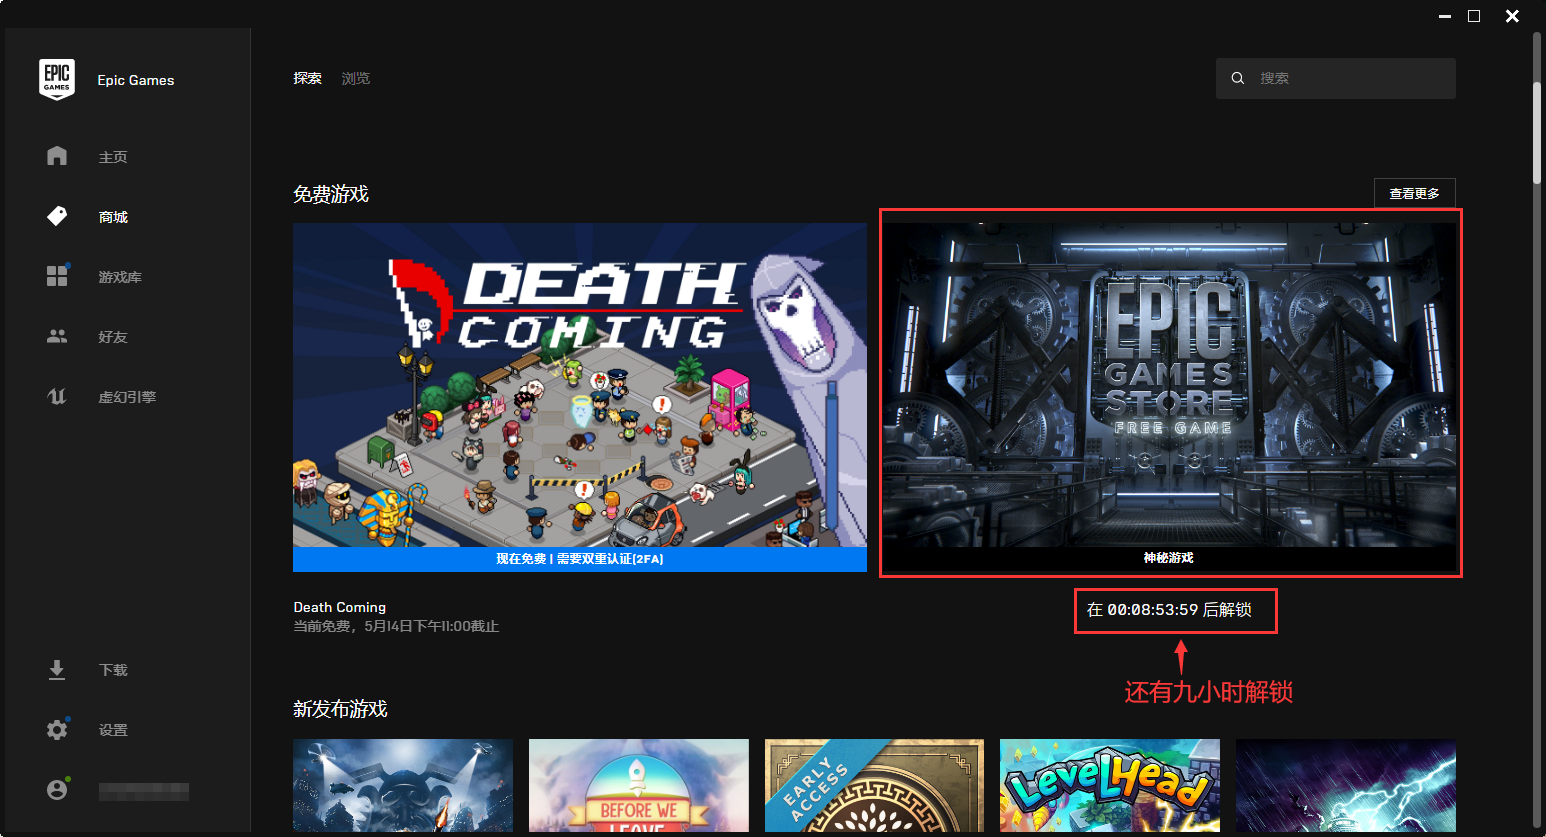Viewport: 1546px width, 837px height.
Task: Click the 新发布游戏 section heading
Action: (340, 709)
